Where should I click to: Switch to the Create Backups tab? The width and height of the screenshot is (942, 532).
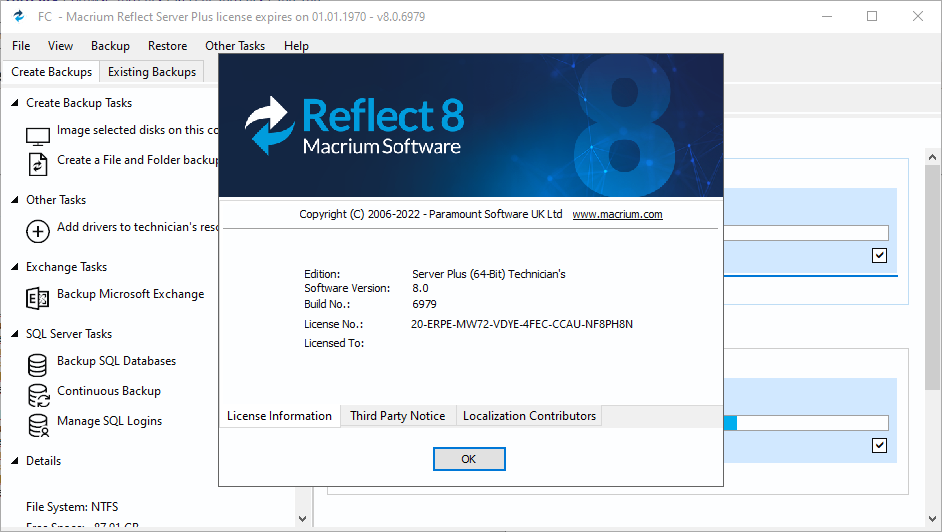(x=51, y=72)
